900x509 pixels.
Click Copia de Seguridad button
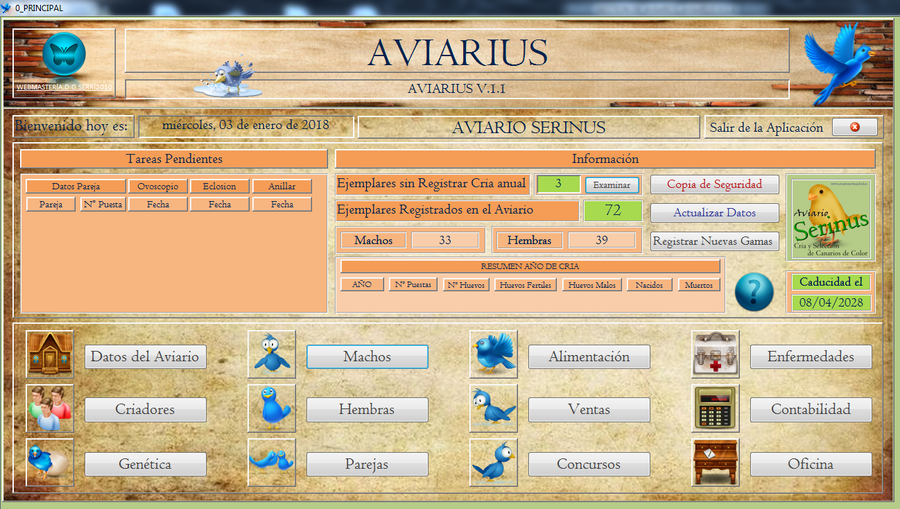(x=714, y=184)
